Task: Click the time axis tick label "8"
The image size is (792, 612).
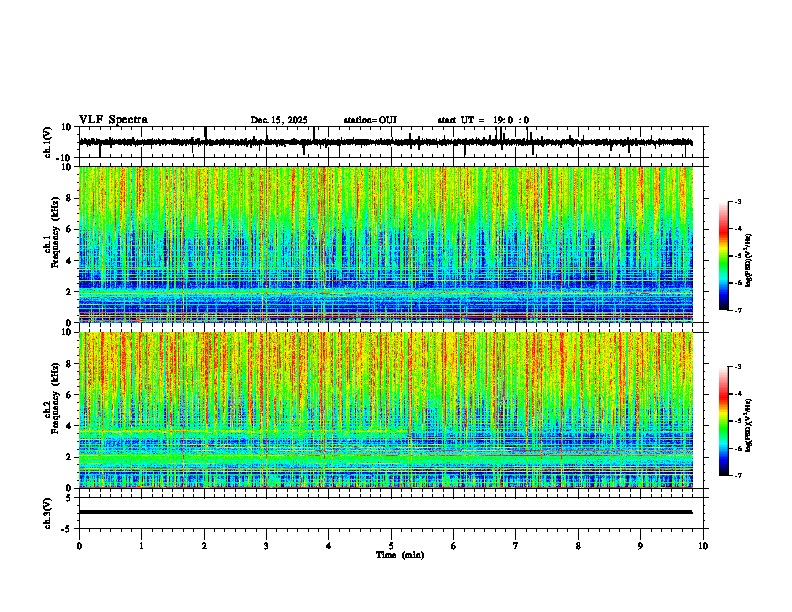Action: [578, 546]
